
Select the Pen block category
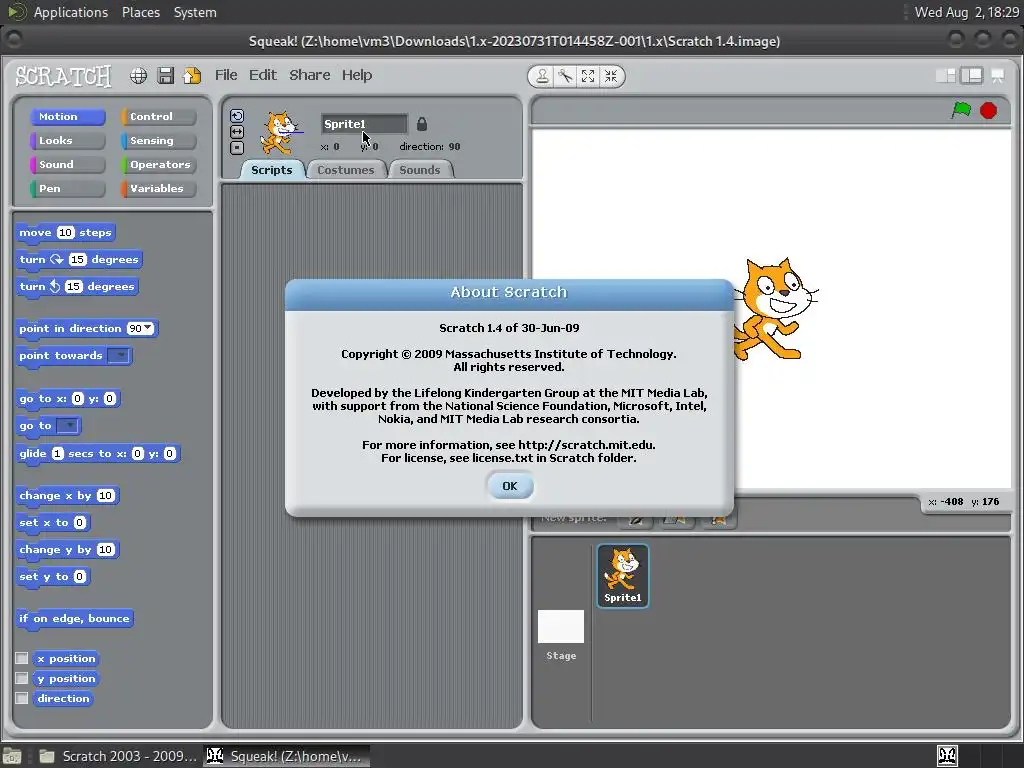(67, 188)
